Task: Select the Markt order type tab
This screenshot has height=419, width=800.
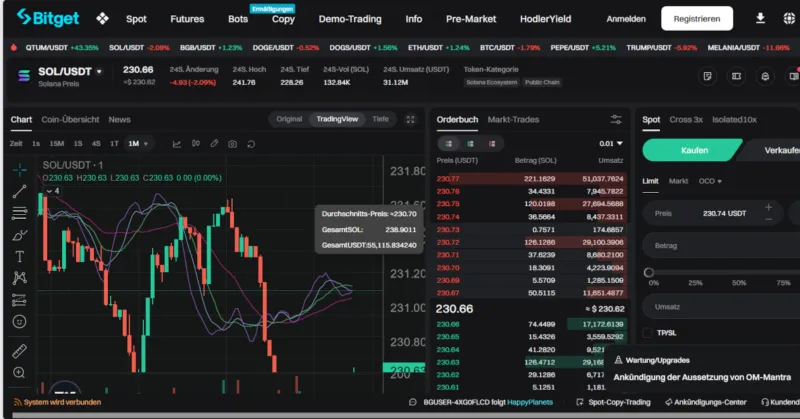Action: [678, 181]
